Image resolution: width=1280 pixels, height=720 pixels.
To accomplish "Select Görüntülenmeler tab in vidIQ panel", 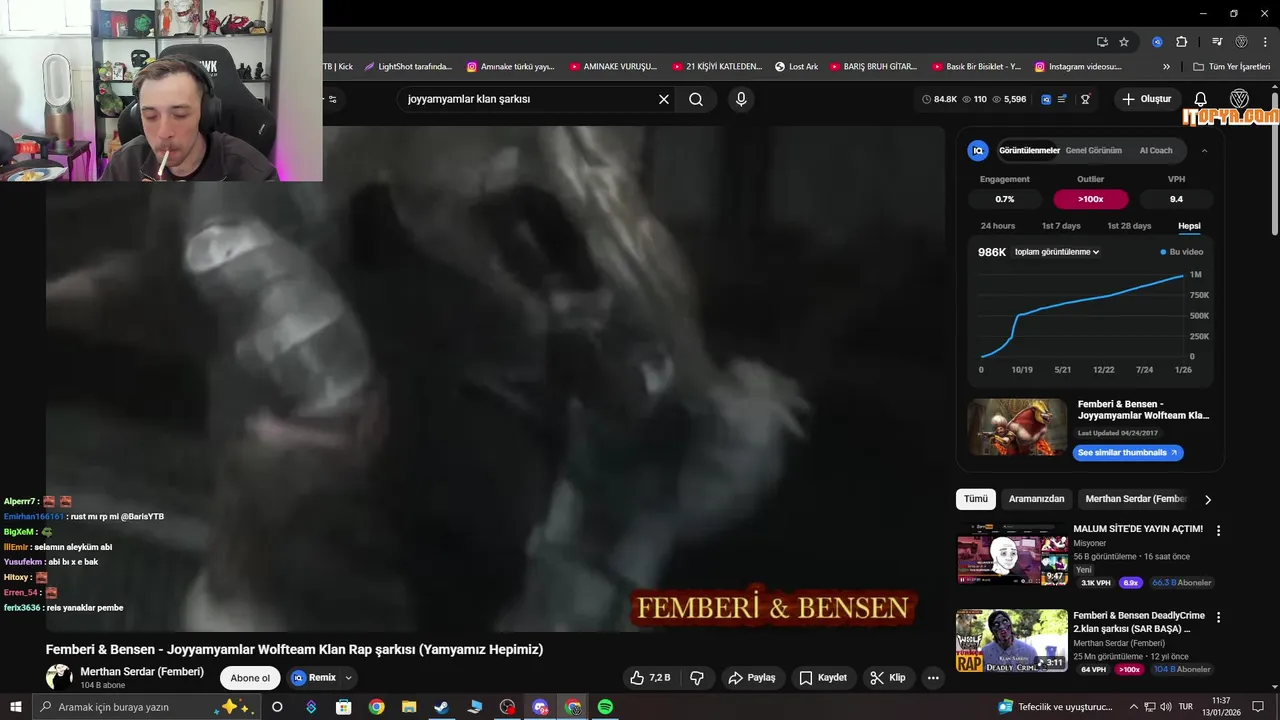I will pyautogui.click(x=1029, y=151).
